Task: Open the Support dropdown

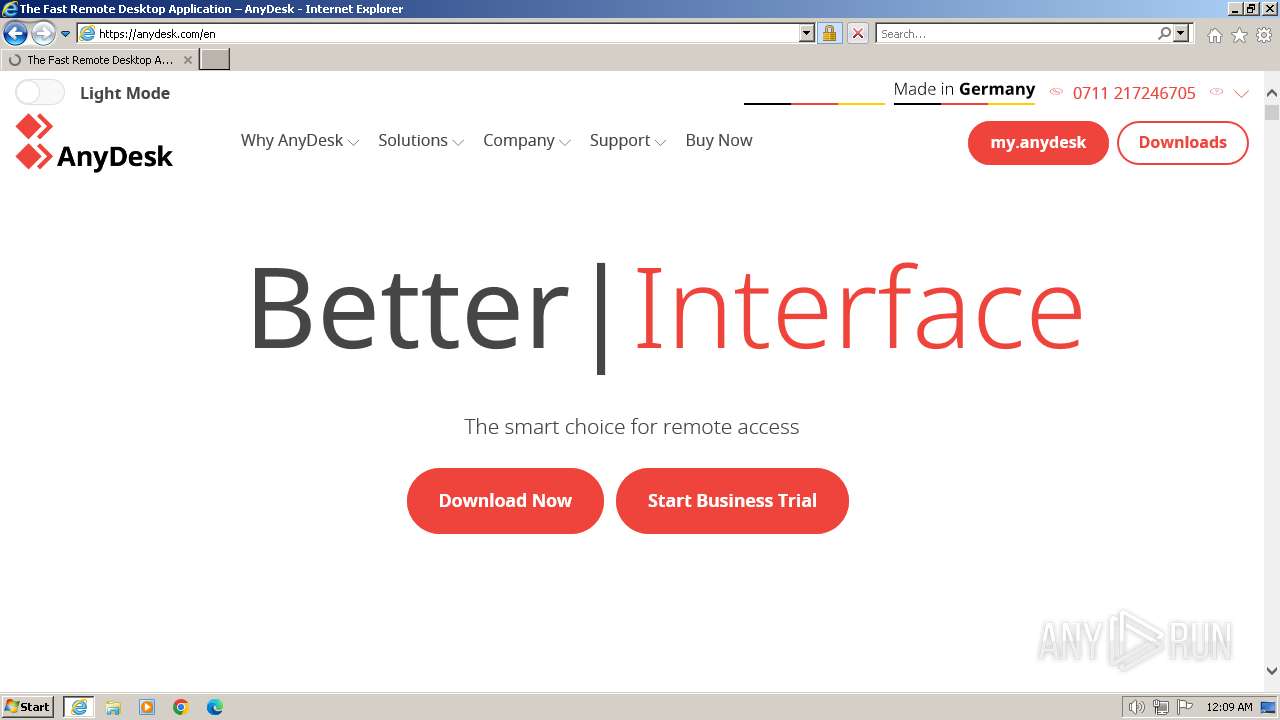Action: click(628, 141)
